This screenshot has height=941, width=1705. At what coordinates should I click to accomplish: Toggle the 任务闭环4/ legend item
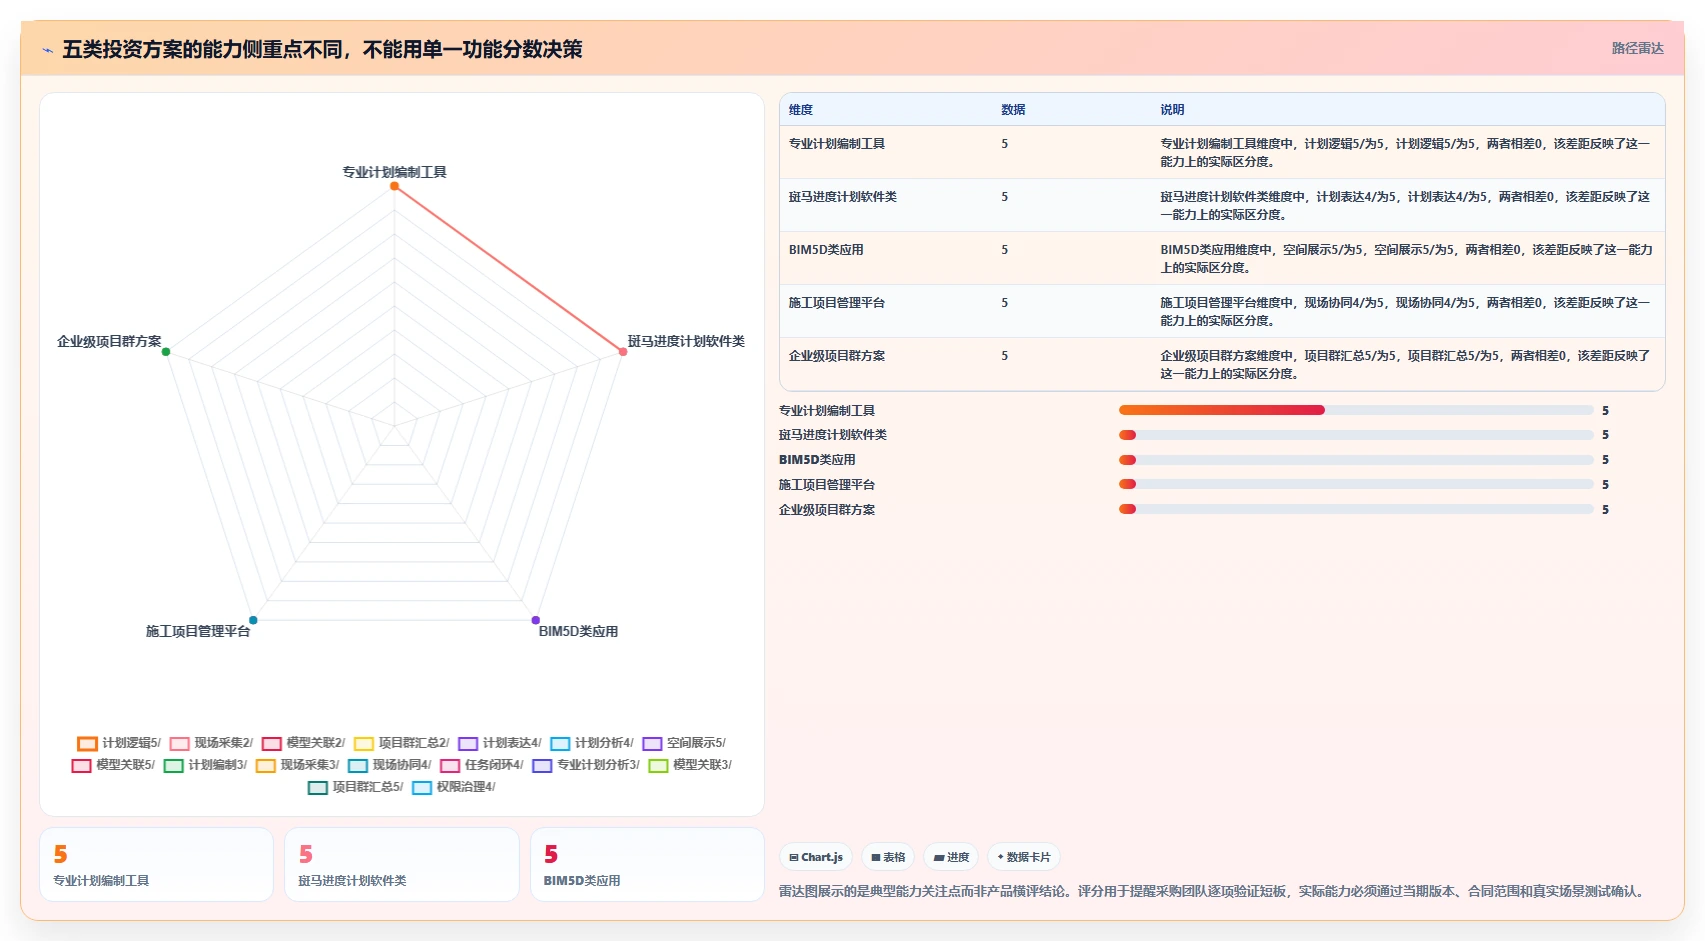click(482, 765)
